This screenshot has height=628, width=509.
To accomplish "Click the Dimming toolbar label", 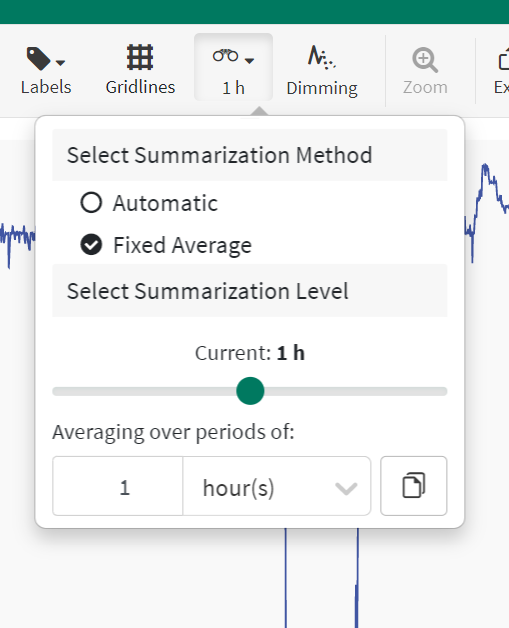I will click(322, 88).
